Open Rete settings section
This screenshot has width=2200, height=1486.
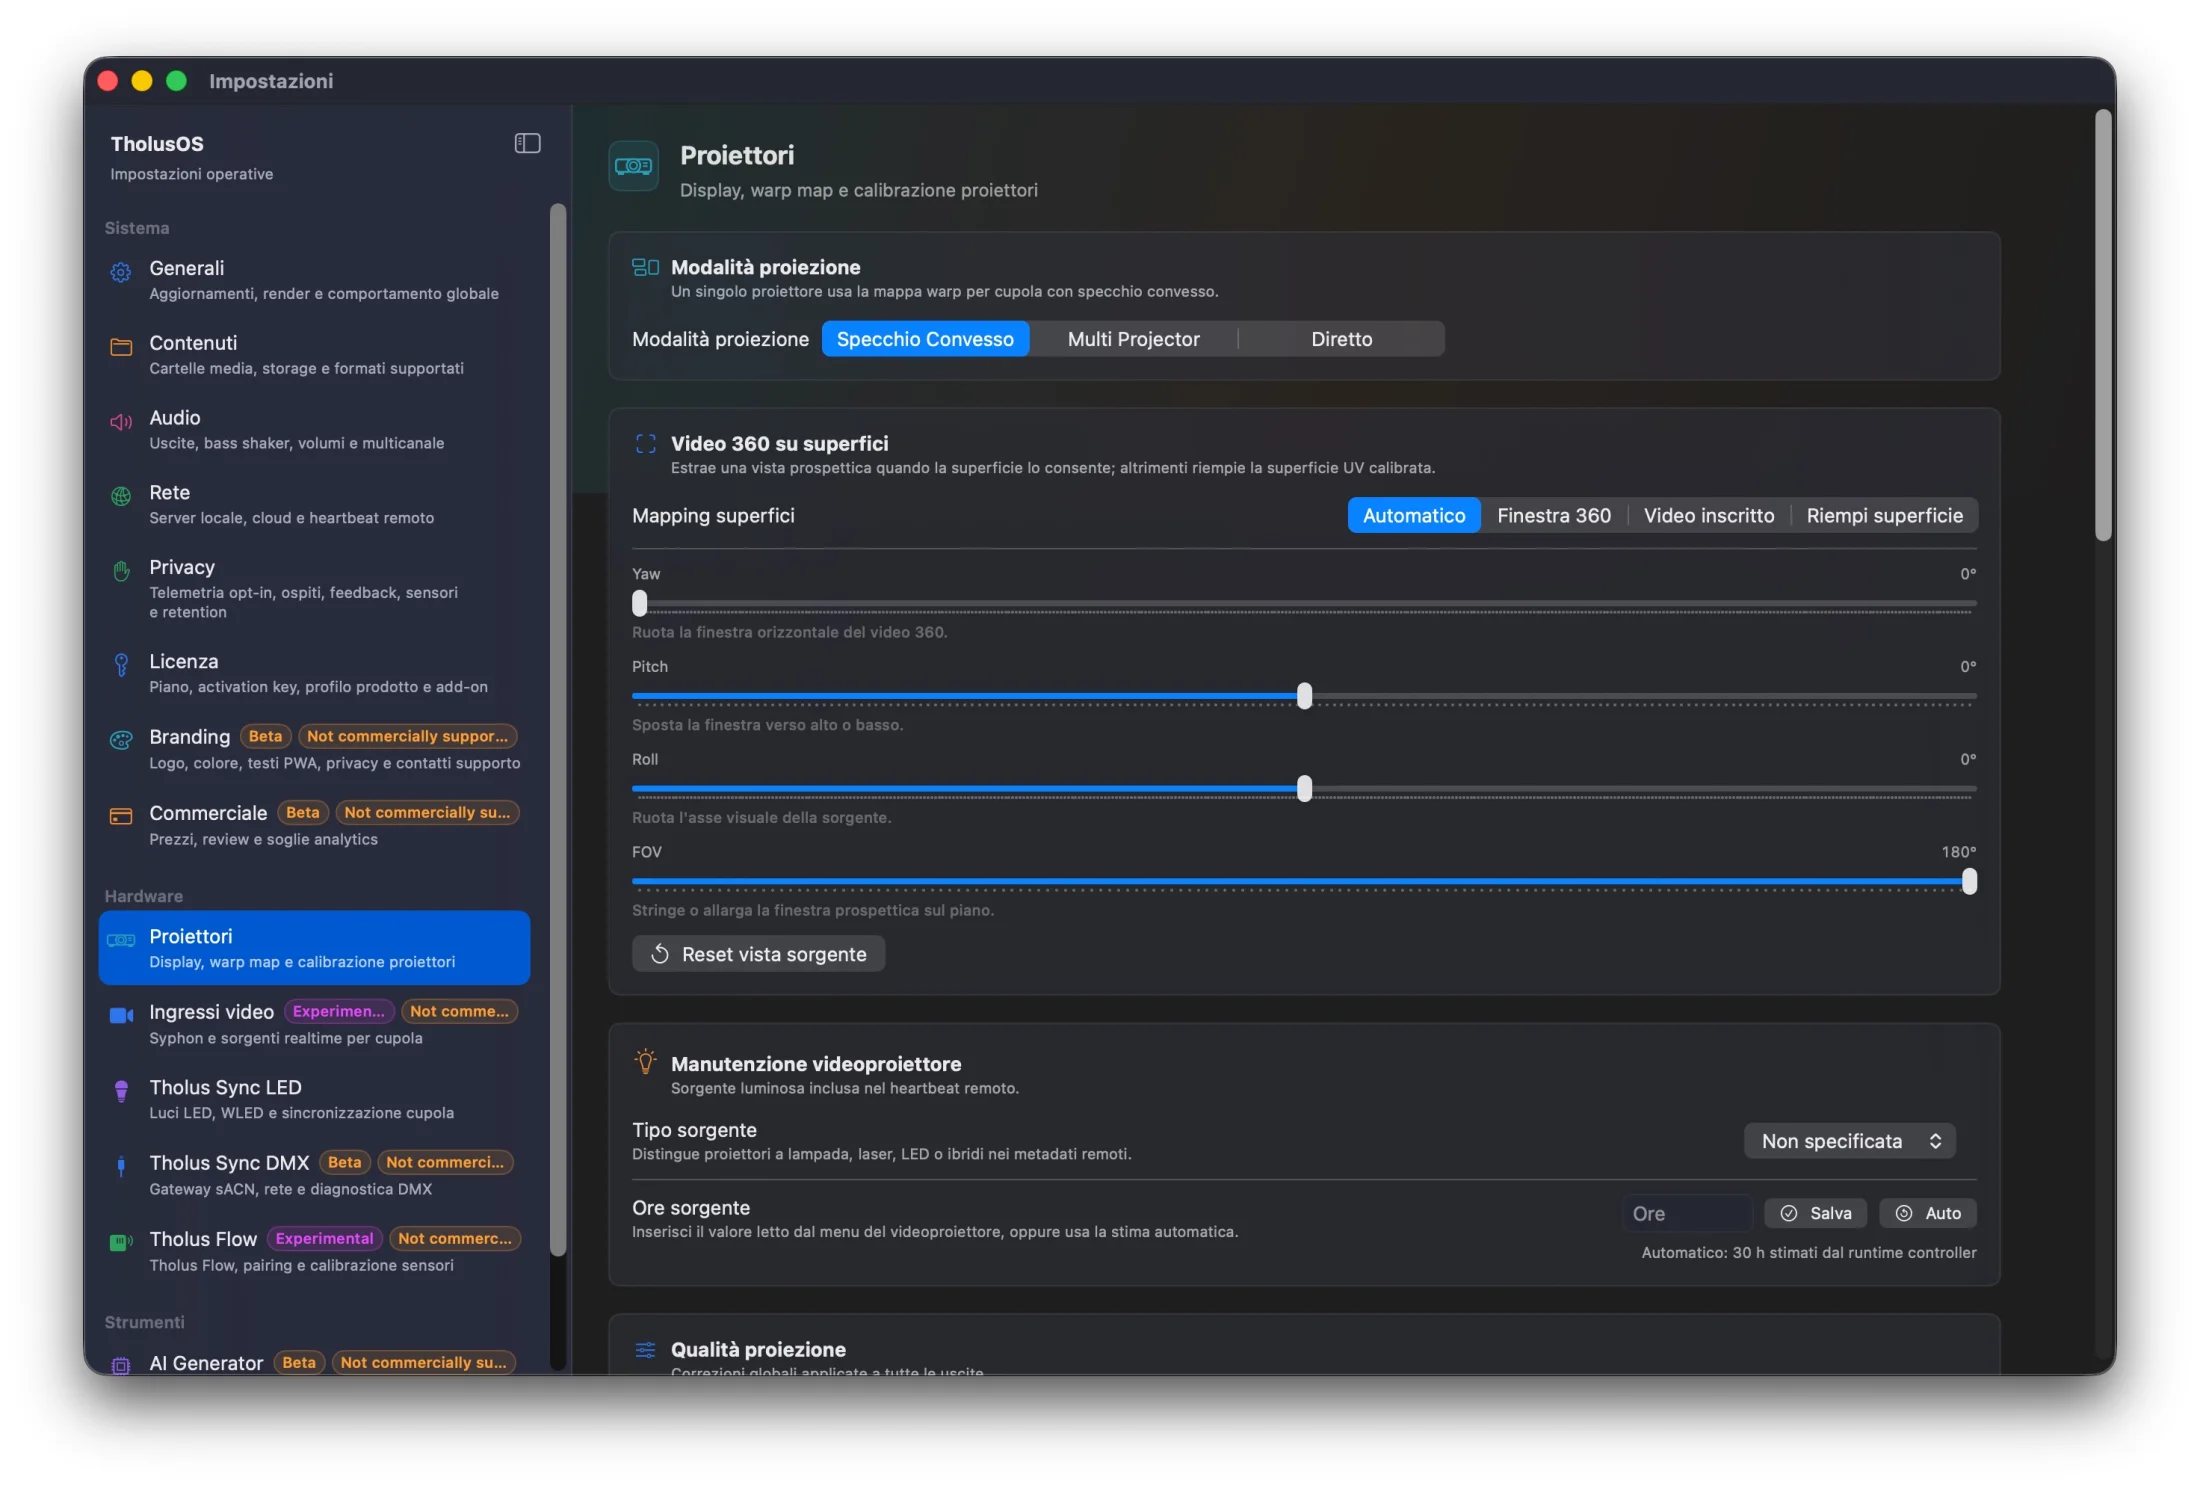click(314, 505)
